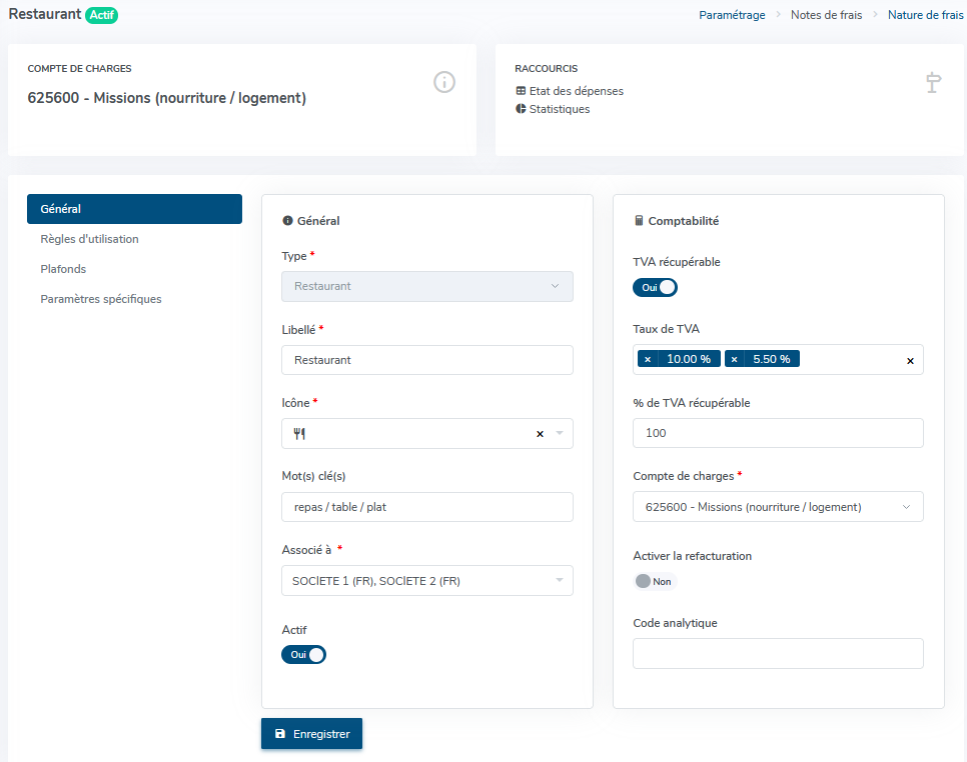
Task: Click the info icon in Compte de charges card
Action: click(x=444, y=82)
